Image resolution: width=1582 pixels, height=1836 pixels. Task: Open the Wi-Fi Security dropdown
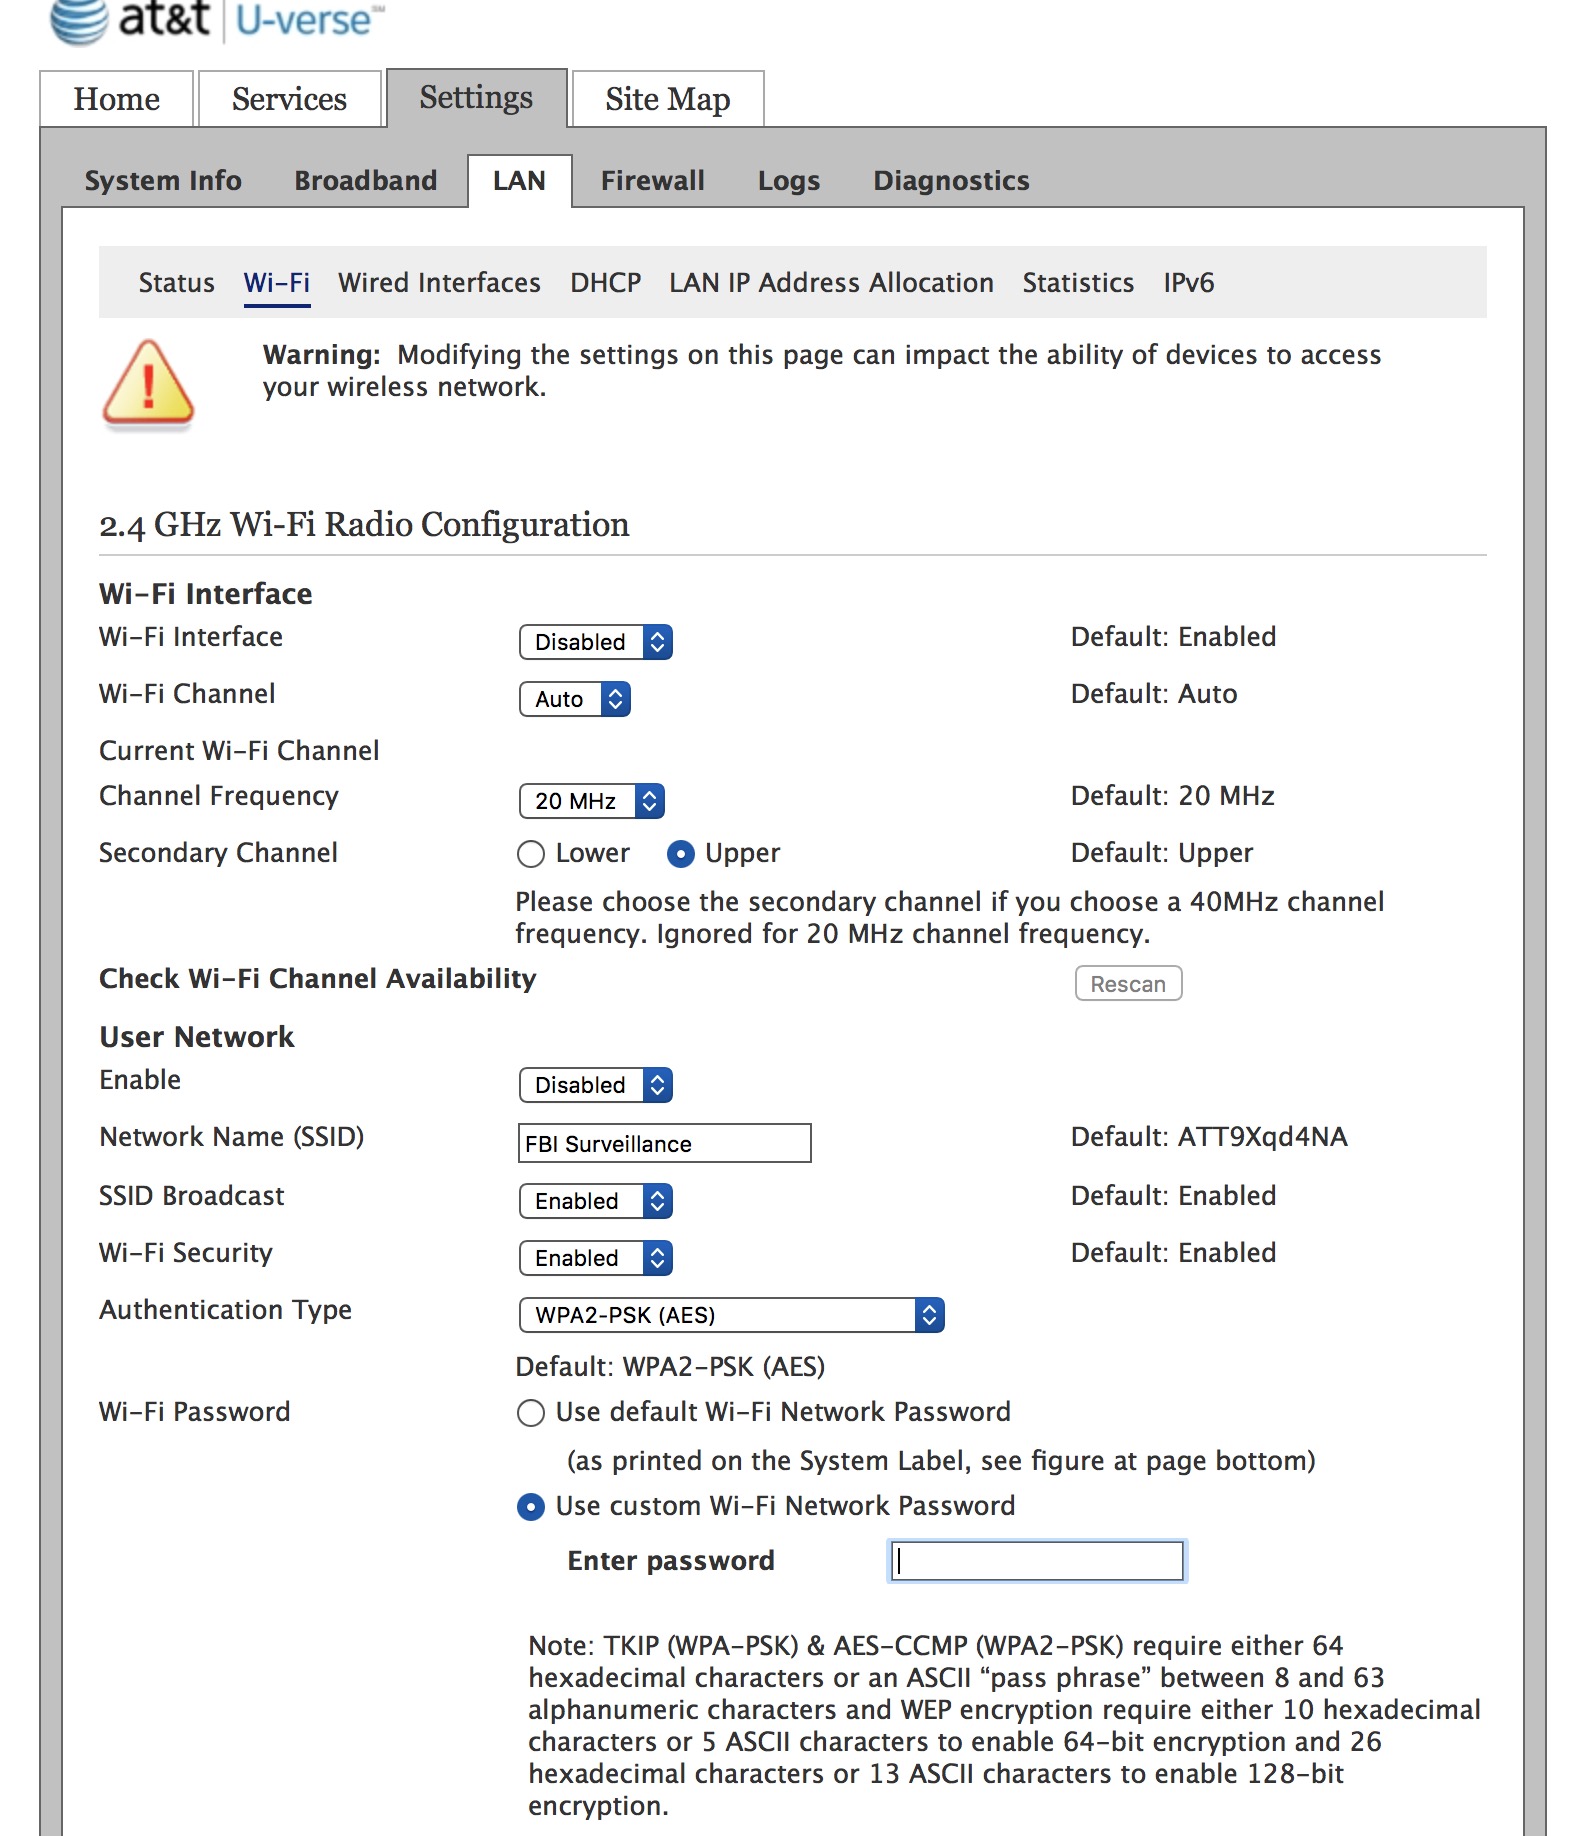coord(595,1258)
